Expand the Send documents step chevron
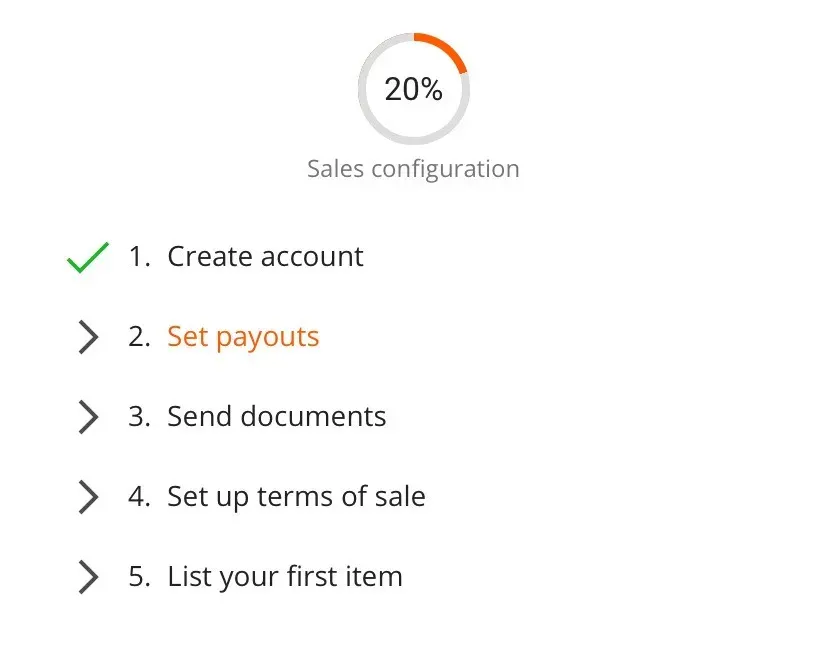828x665 pixels. pyautogui.click(x=88, y=417)
